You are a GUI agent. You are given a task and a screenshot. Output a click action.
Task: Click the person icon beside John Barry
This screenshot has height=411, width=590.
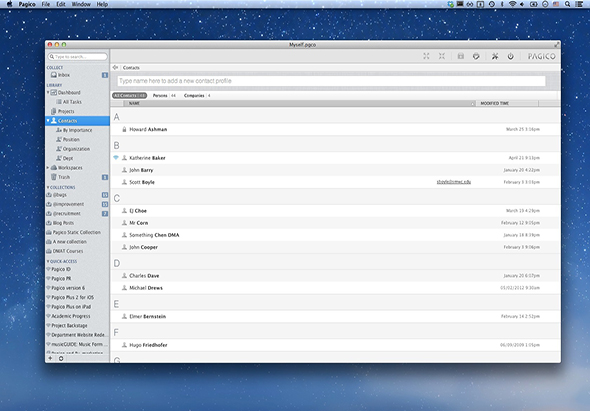click(124, 170)
